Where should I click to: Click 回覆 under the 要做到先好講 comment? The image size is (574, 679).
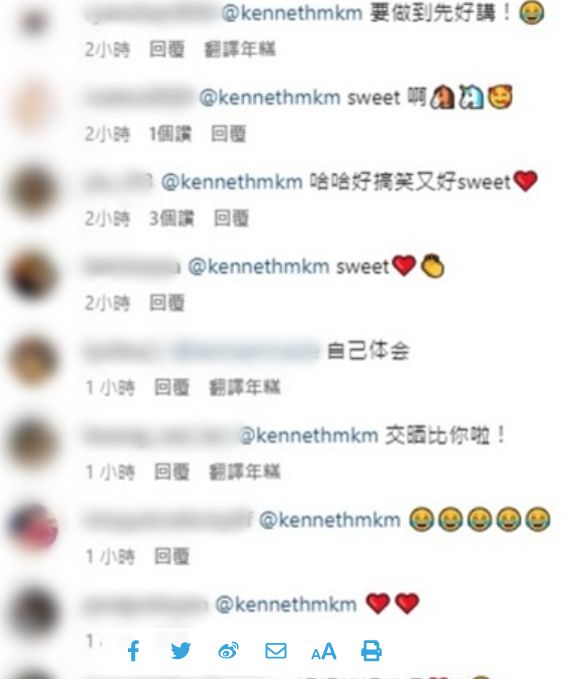(167, 49)
